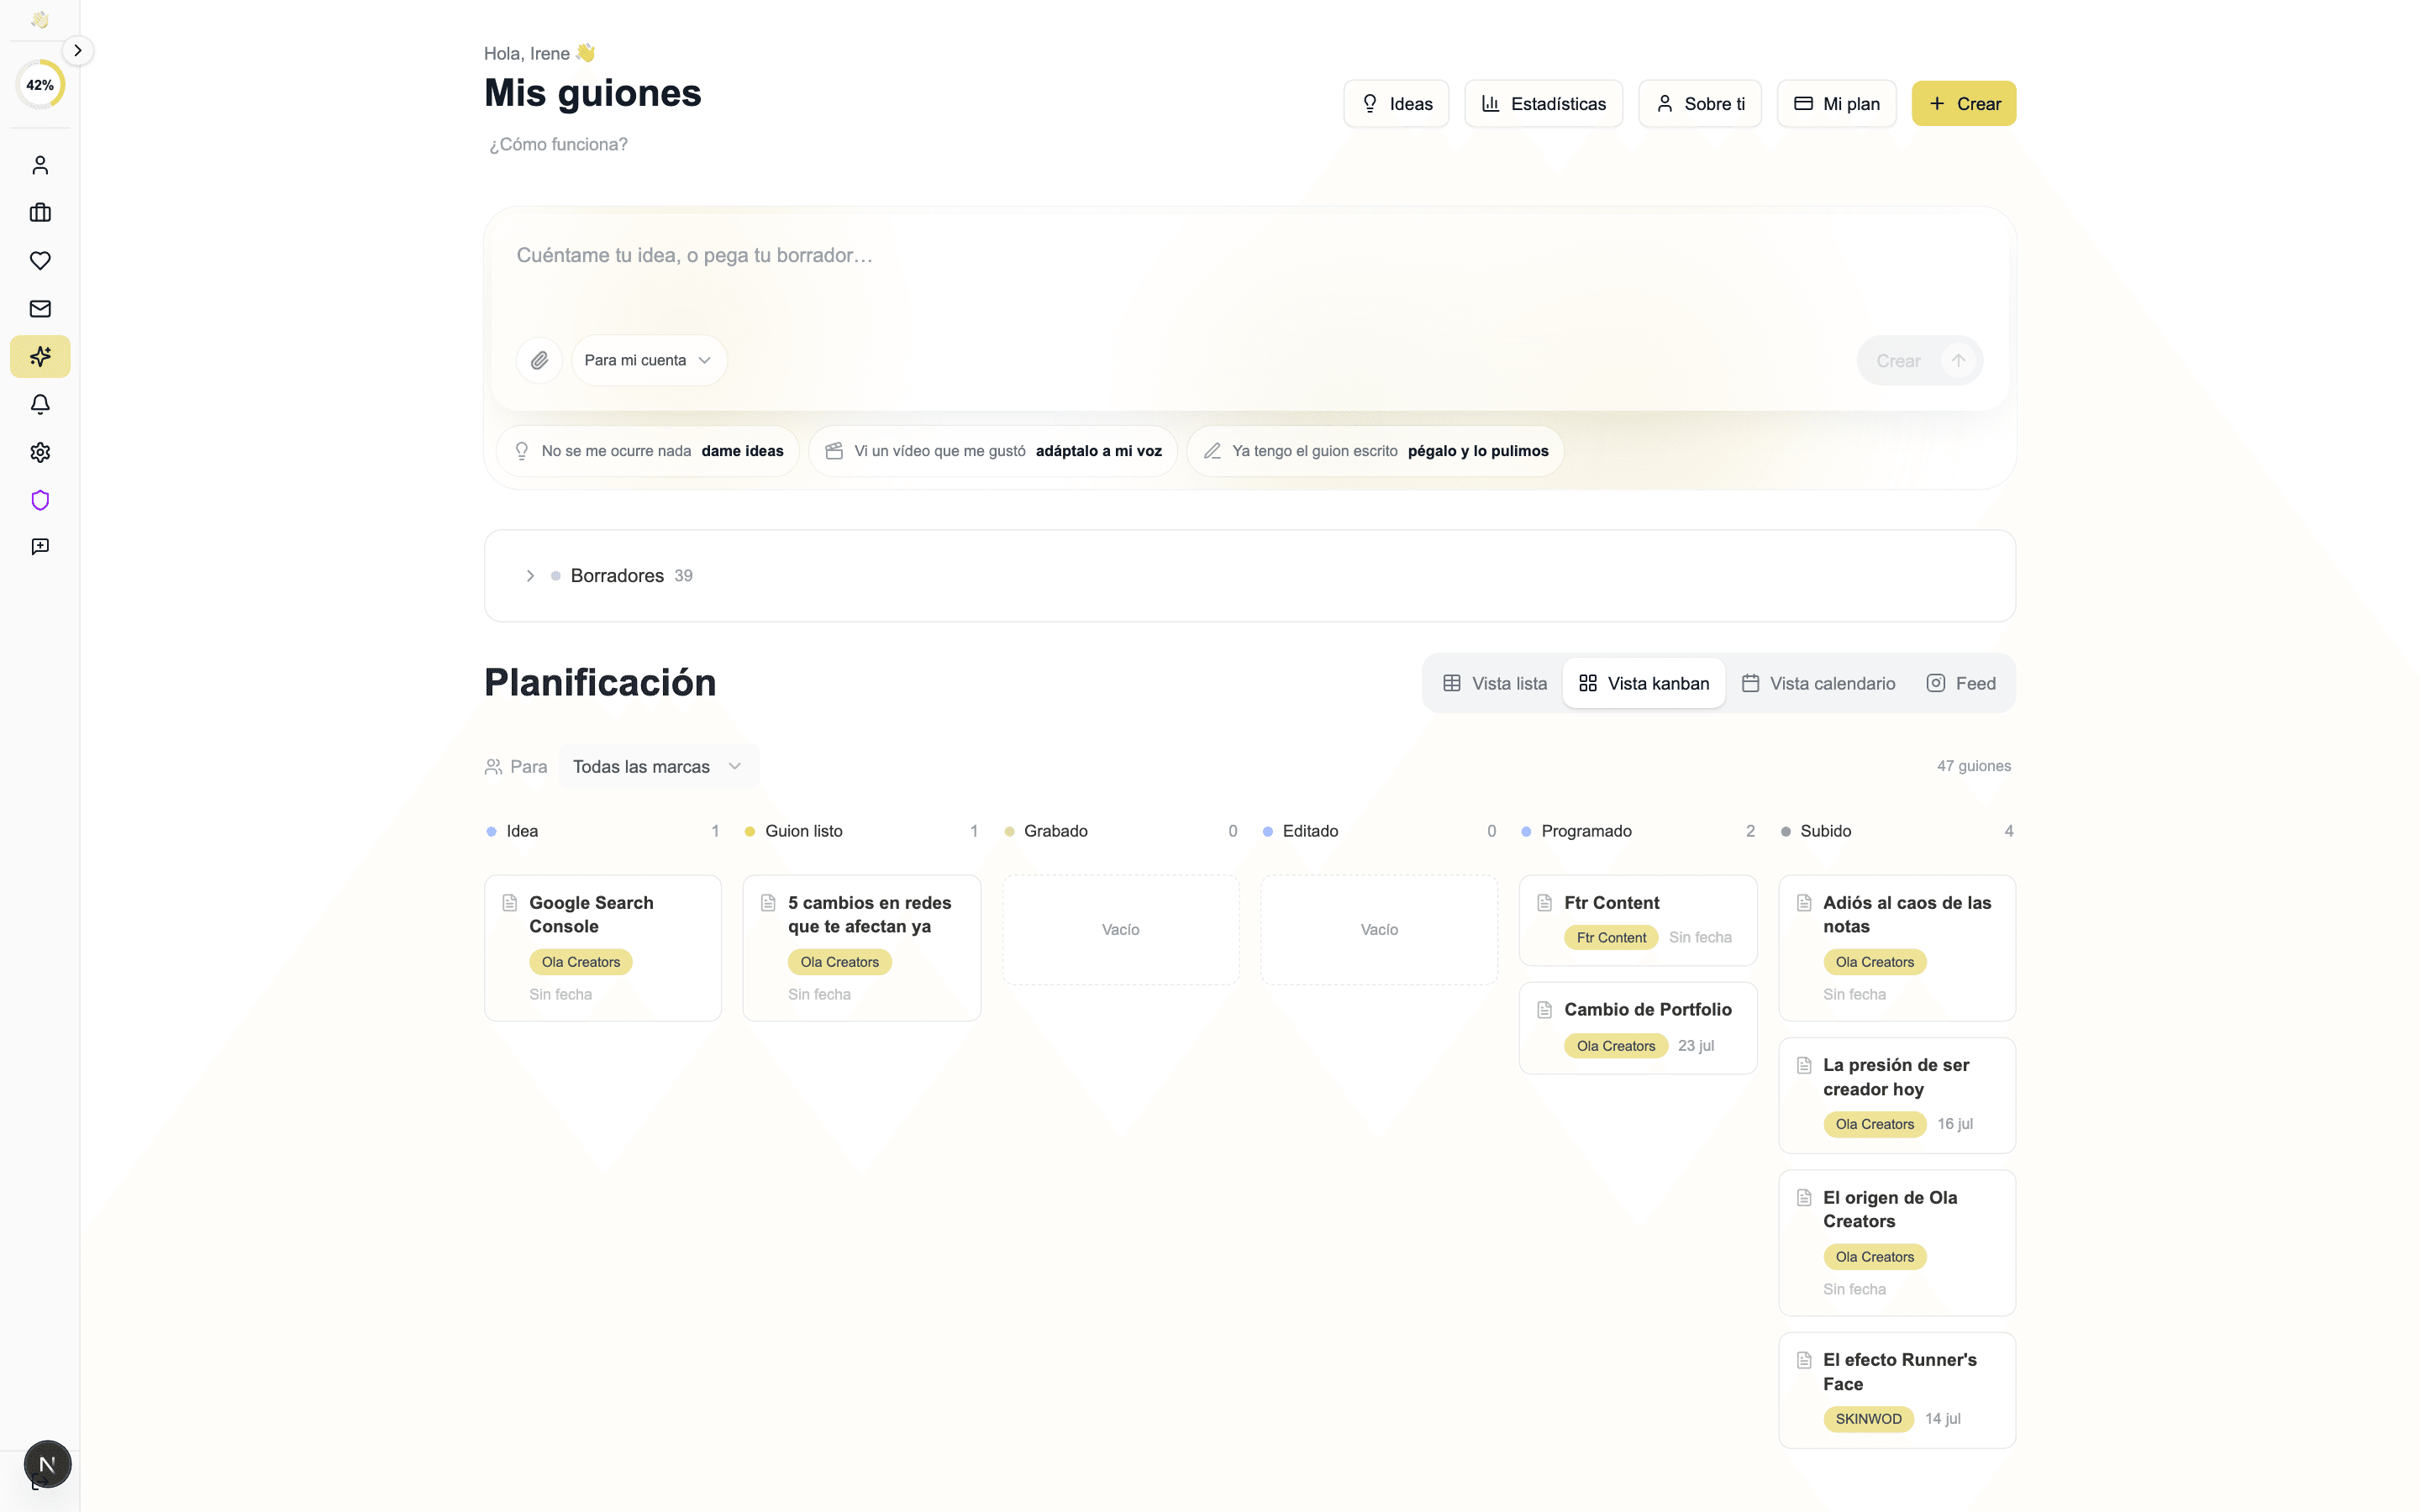
Task: Open the briefcase icon in sidebar
Action: (x=40, y=213)
